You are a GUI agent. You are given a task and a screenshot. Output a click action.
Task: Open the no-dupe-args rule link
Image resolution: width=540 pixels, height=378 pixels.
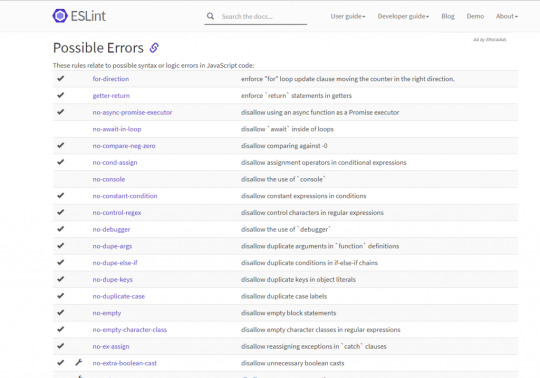coord(112,246)
